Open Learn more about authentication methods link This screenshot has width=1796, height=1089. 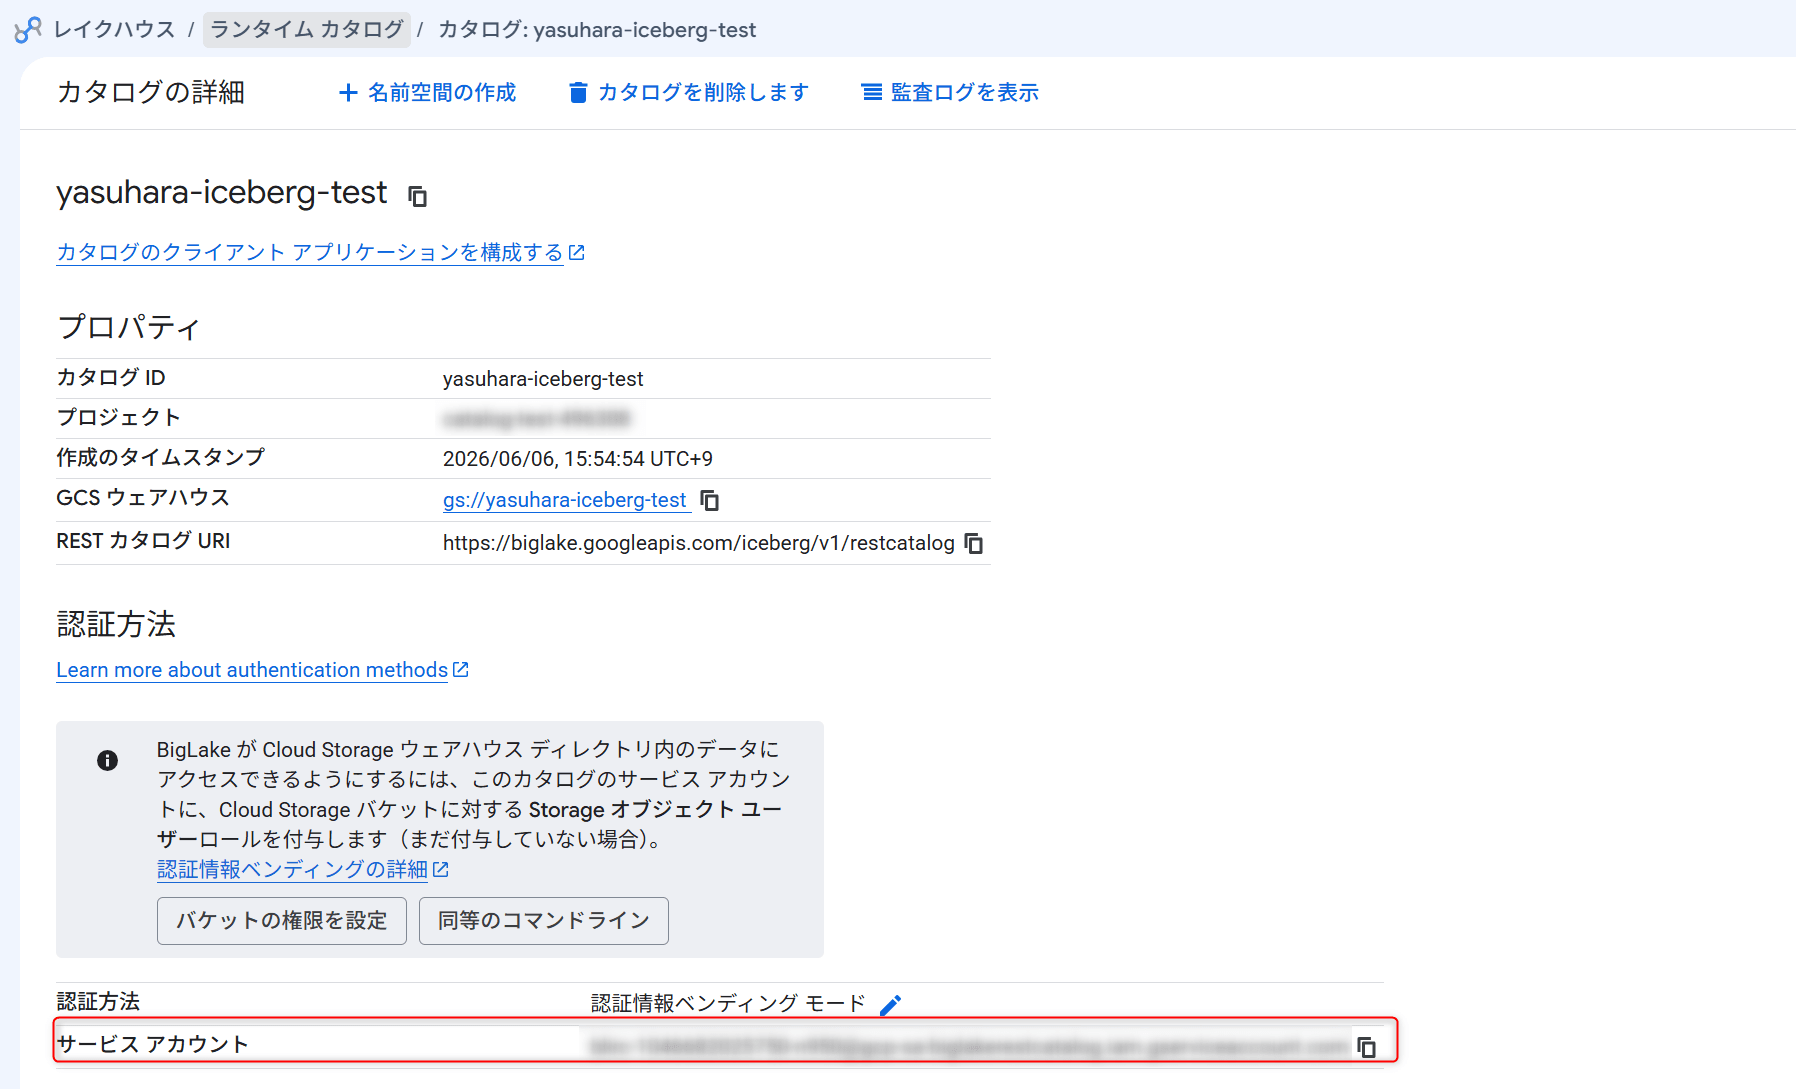[262, 670]
